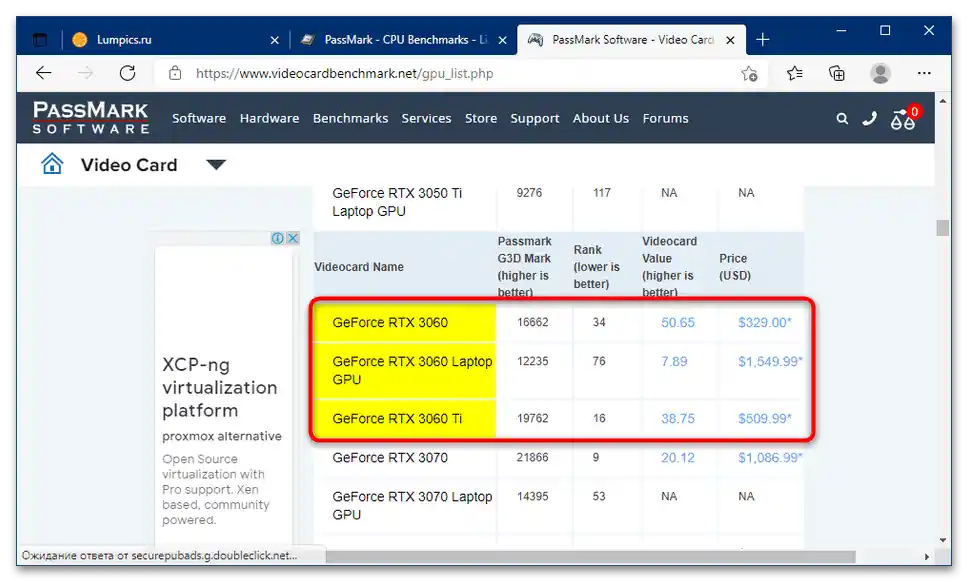Expand the Video Card dropdown arrow
Viewport: 968px width, 582px height.
coord(216,165)
